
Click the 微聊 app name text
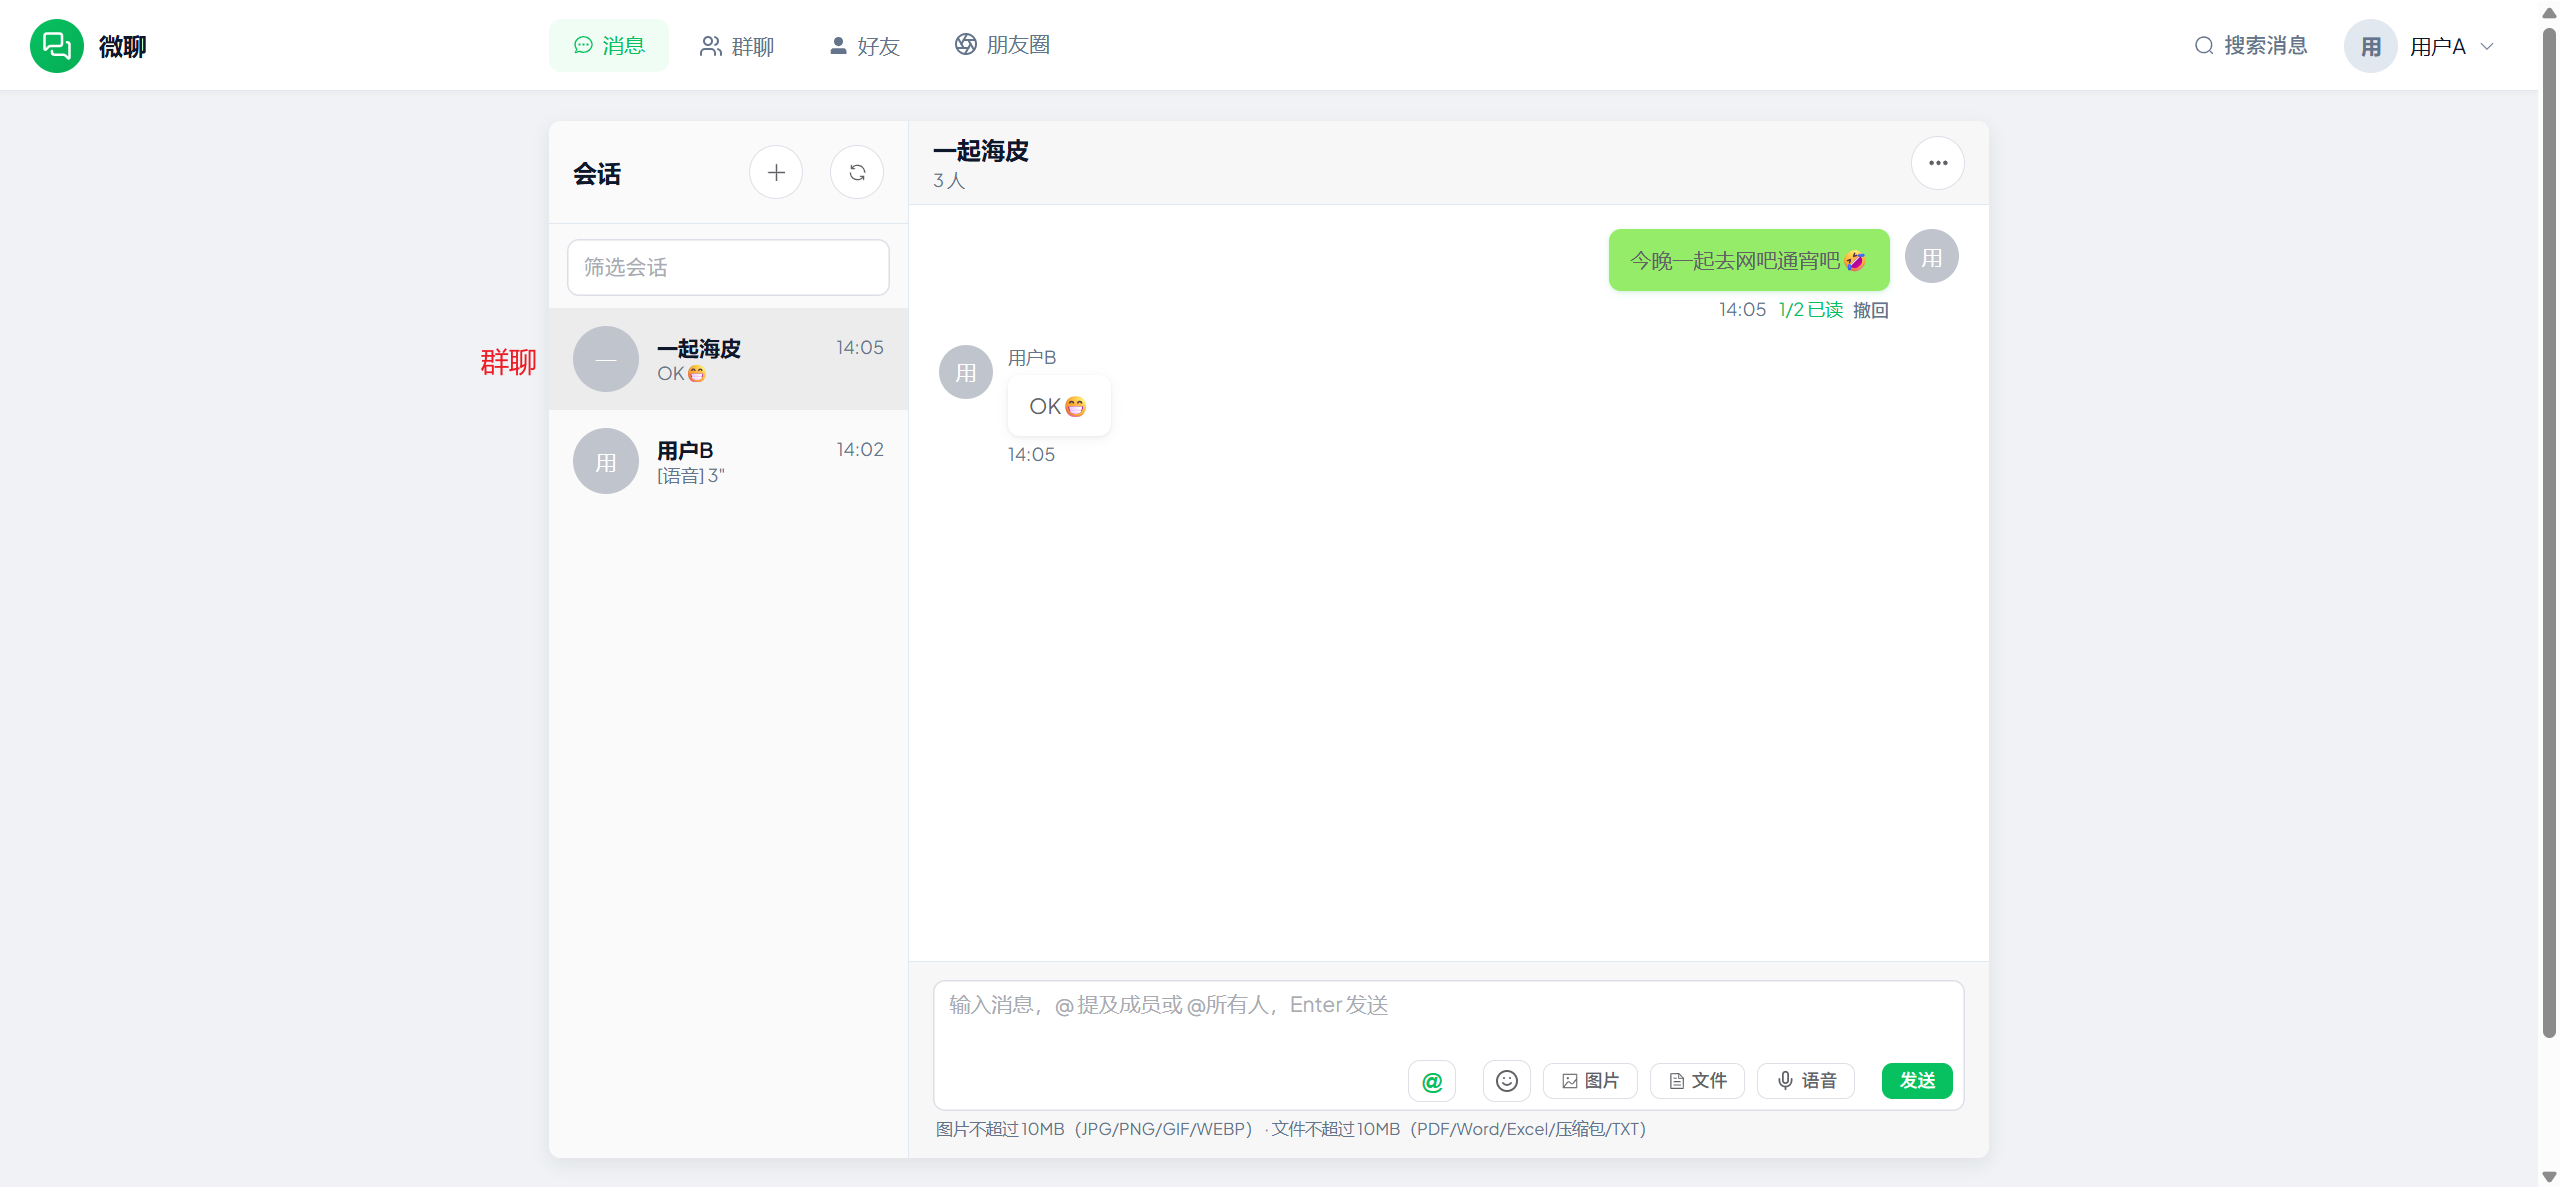point(123,46)
